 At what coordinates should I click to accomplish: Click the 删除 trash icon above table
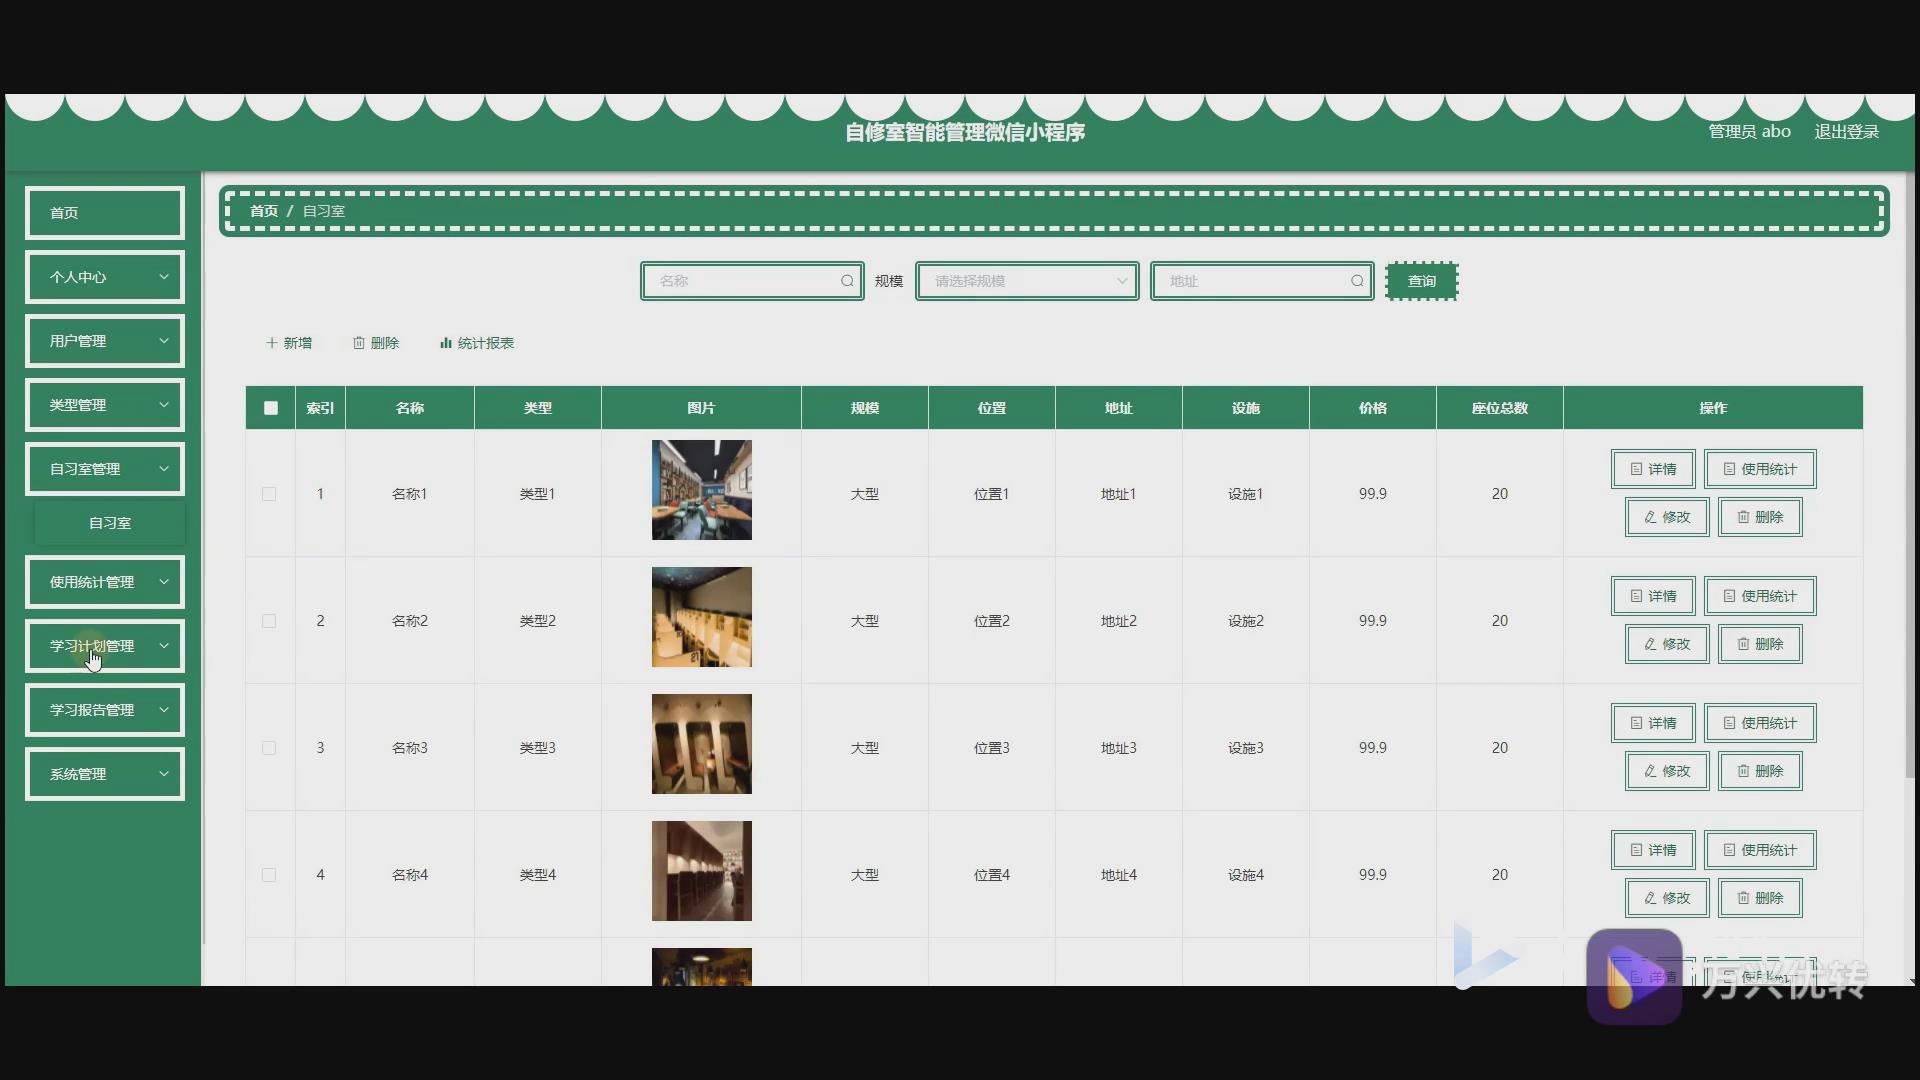[375, 343]
